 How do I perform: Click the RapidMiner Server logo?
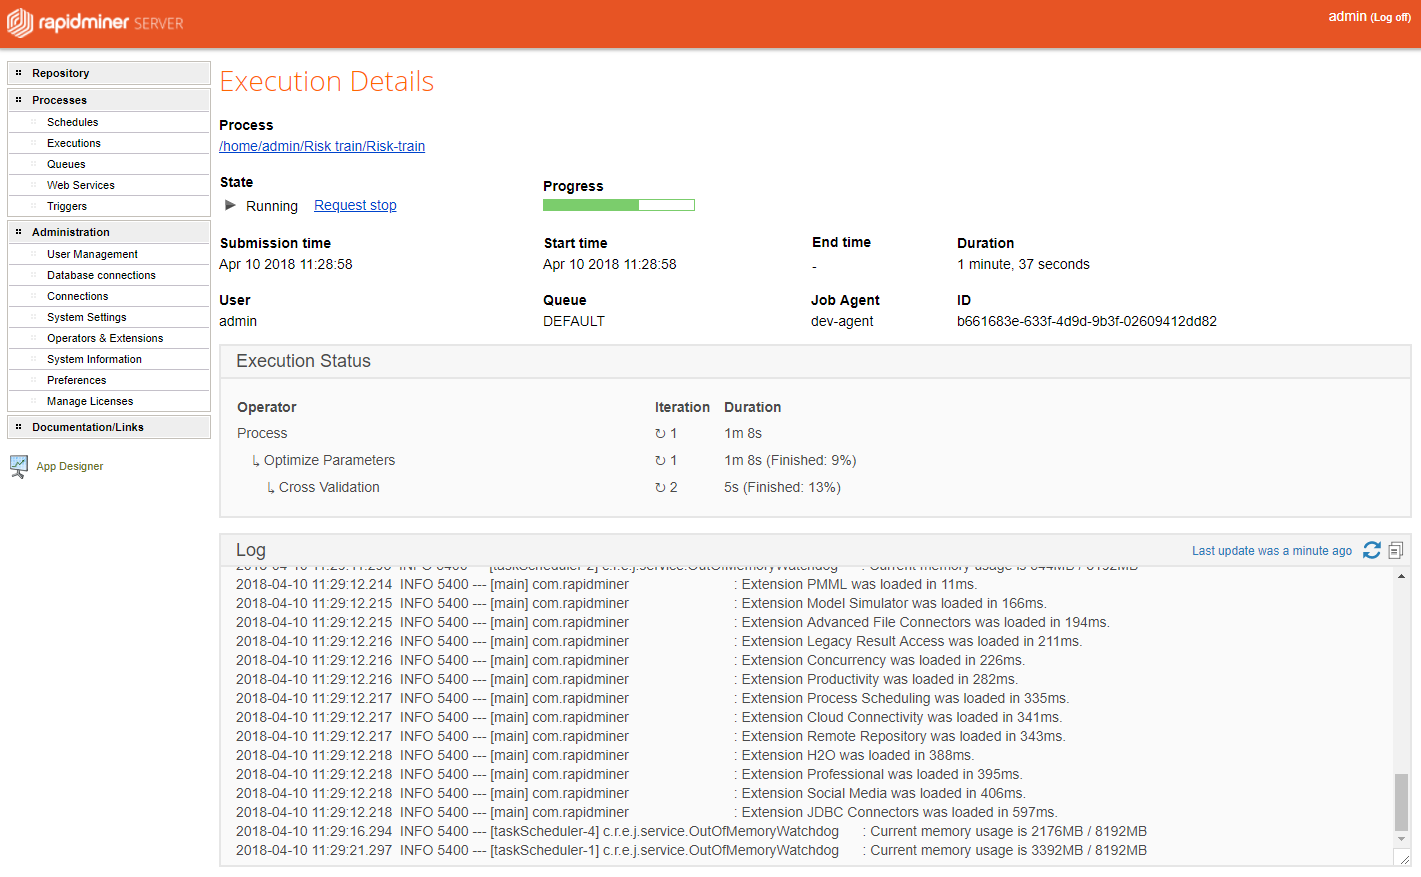tap(95, 23)
